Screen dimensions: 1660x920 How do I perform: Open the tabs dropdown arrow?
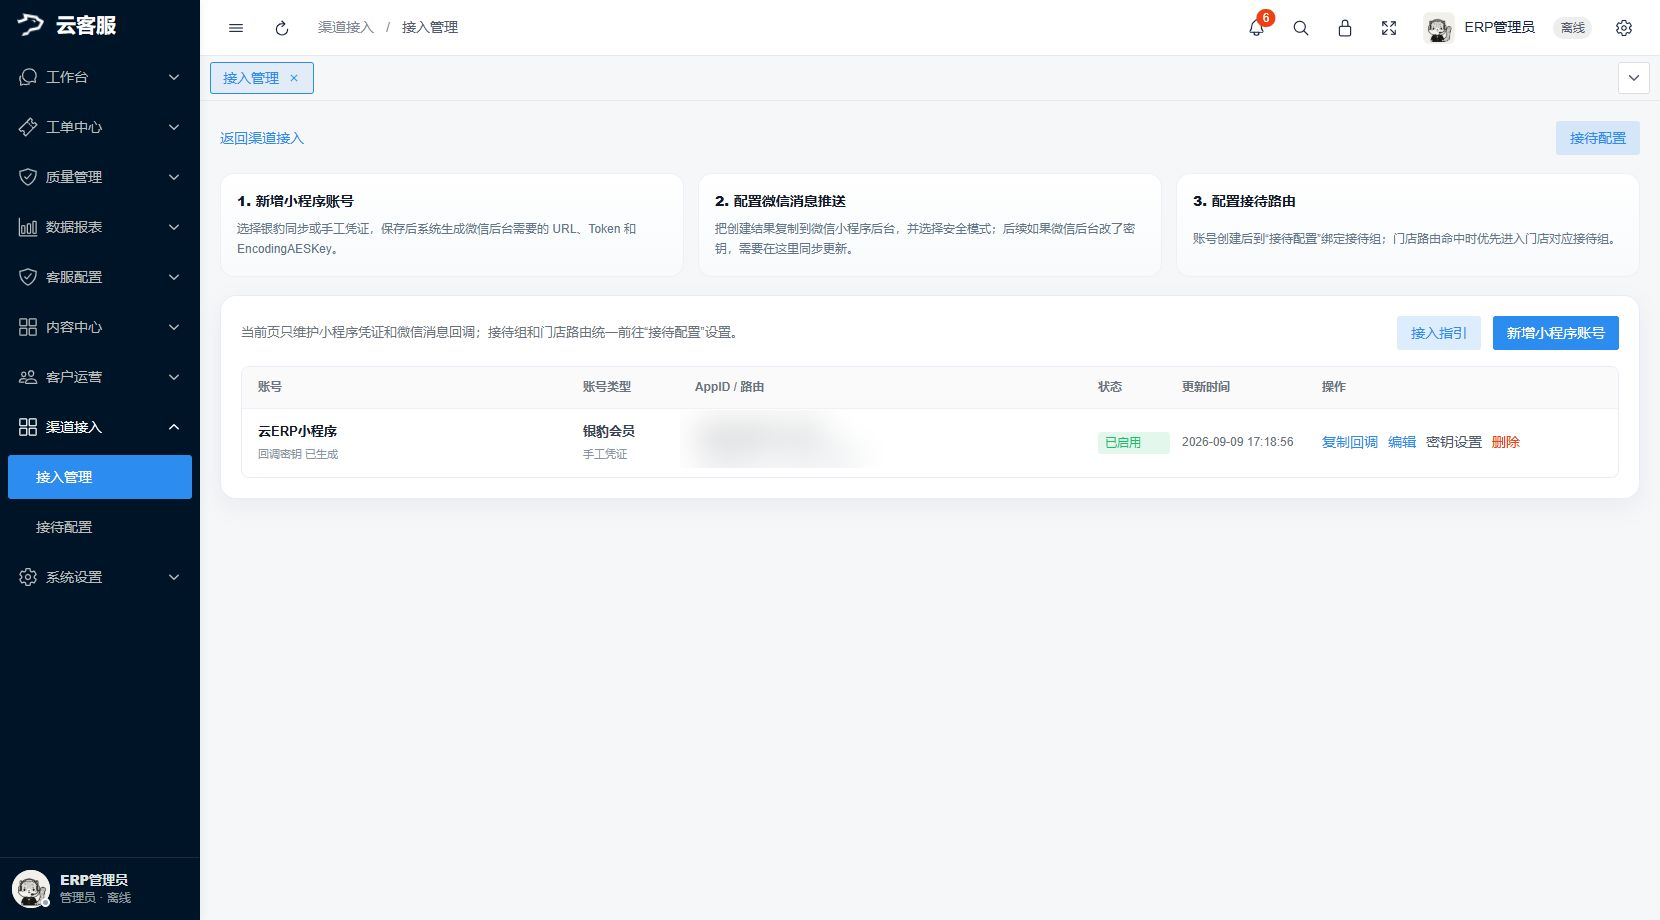(x=1634, y=78)
